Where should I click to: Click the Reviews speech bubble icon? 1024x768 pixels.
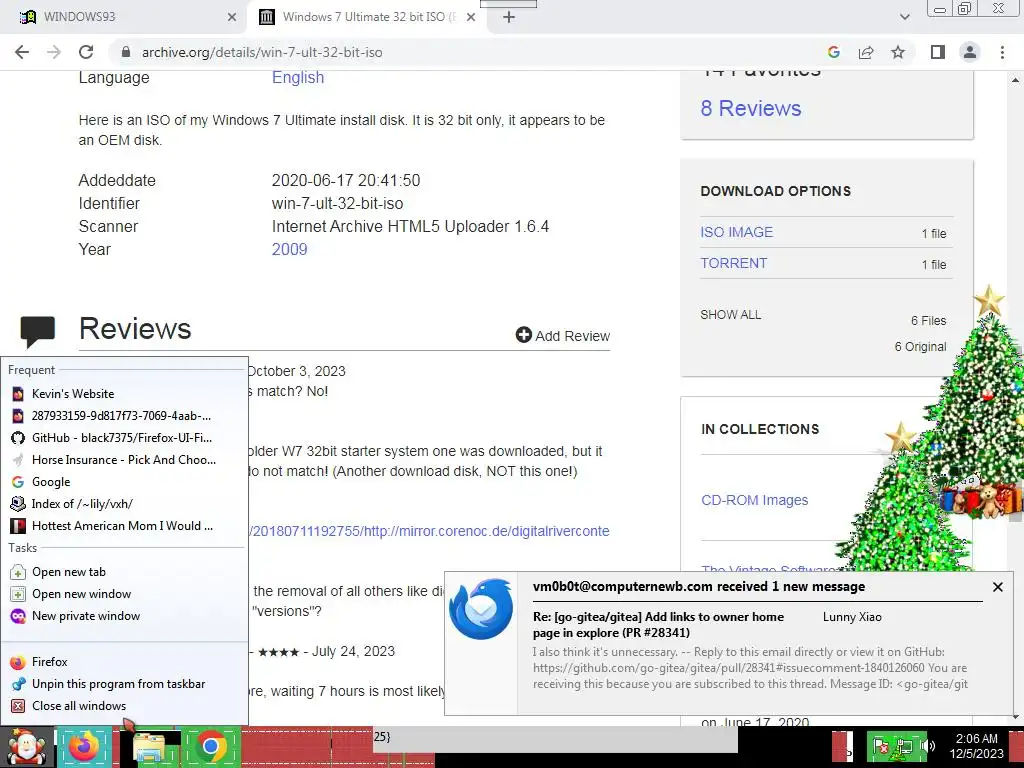tap(37, 330)
